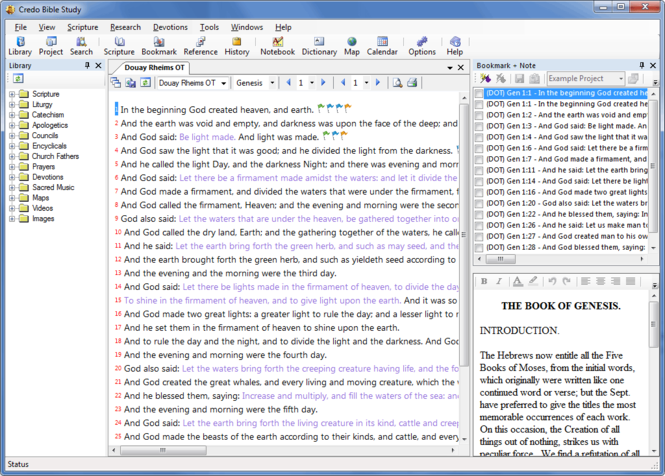The width and height of the screenshot is (665, 476).
Task: Open the Genesis book dropdown
Action: coord(272,83)
